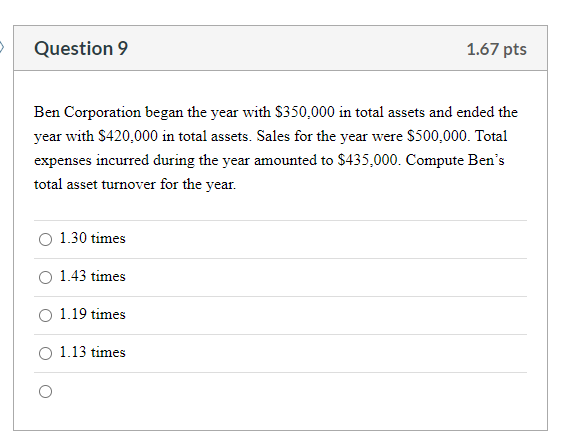The height and width of the screenshot is (436, 573).
Task: Click the $500,000 sales figure
Action: [439, 136]
